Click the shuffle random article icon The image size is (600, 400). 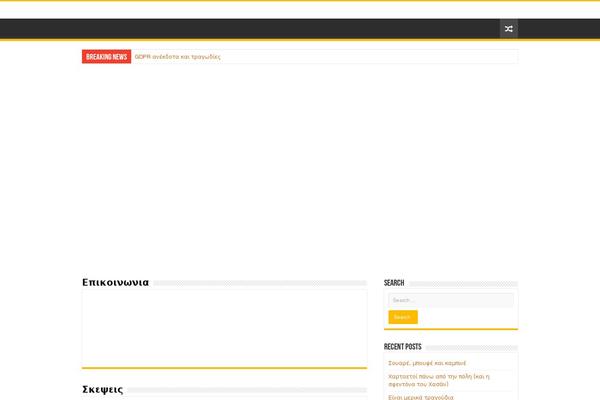509,29
